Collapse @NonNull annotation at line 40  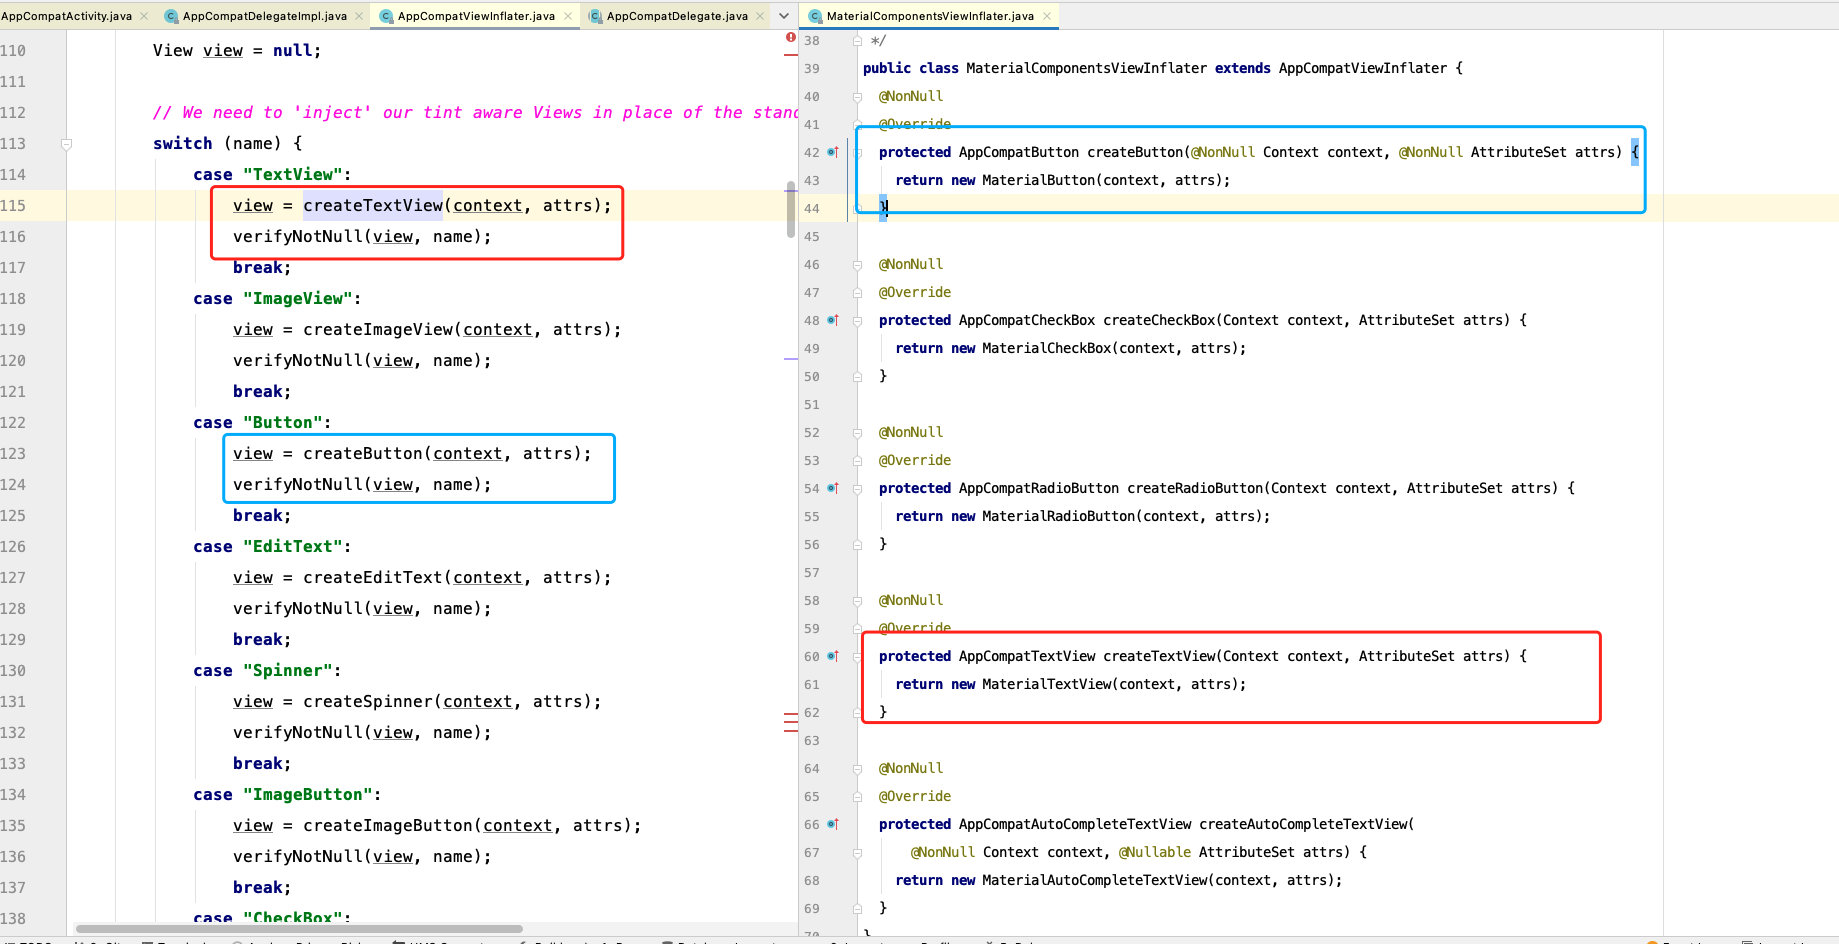click(857, 97)
